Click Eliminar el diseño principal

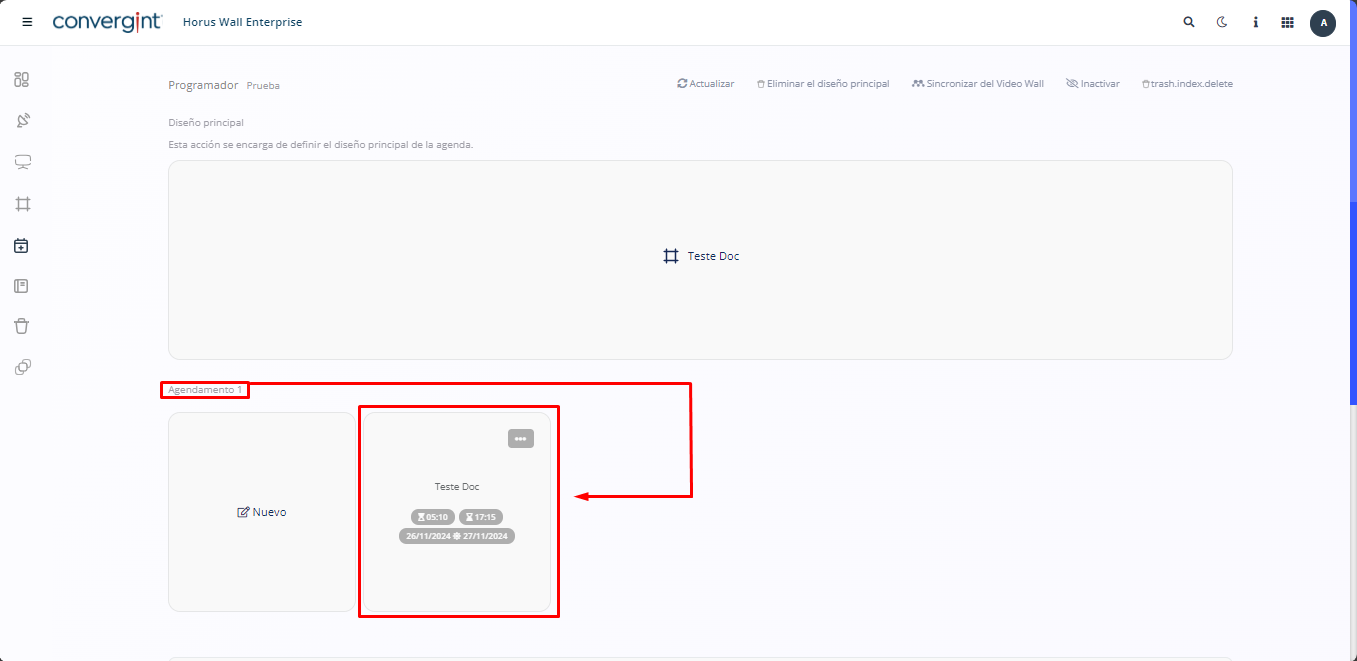pyautogui.click(x=823, y=84)
